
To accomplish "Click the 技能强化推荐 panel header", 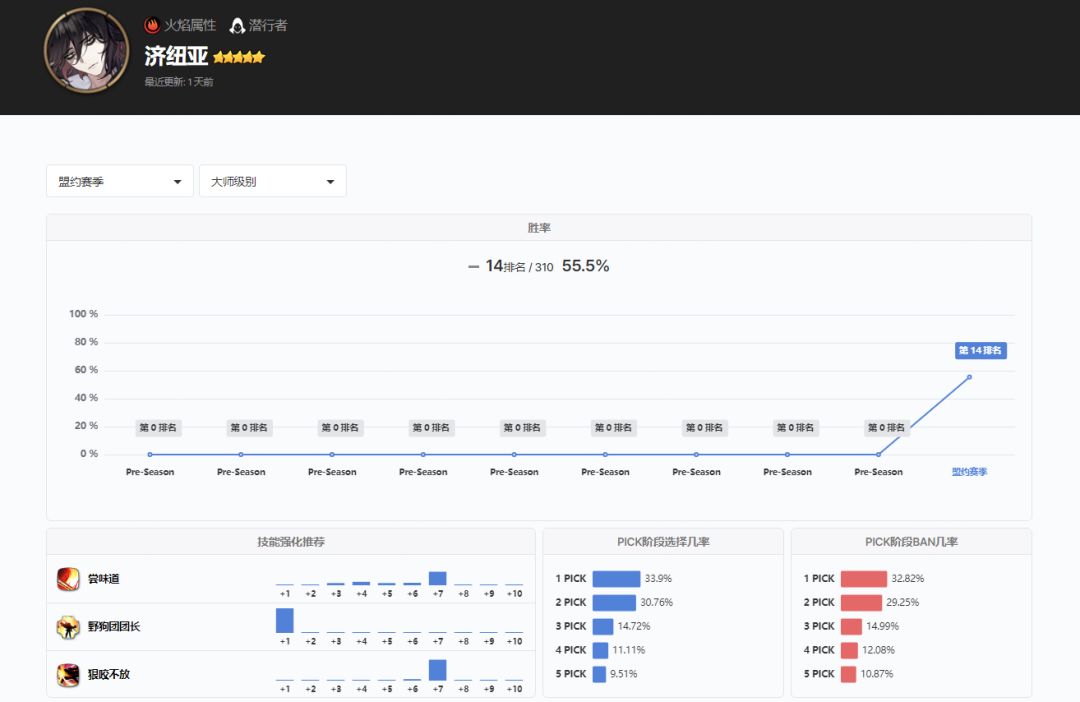I will point(291,542).
